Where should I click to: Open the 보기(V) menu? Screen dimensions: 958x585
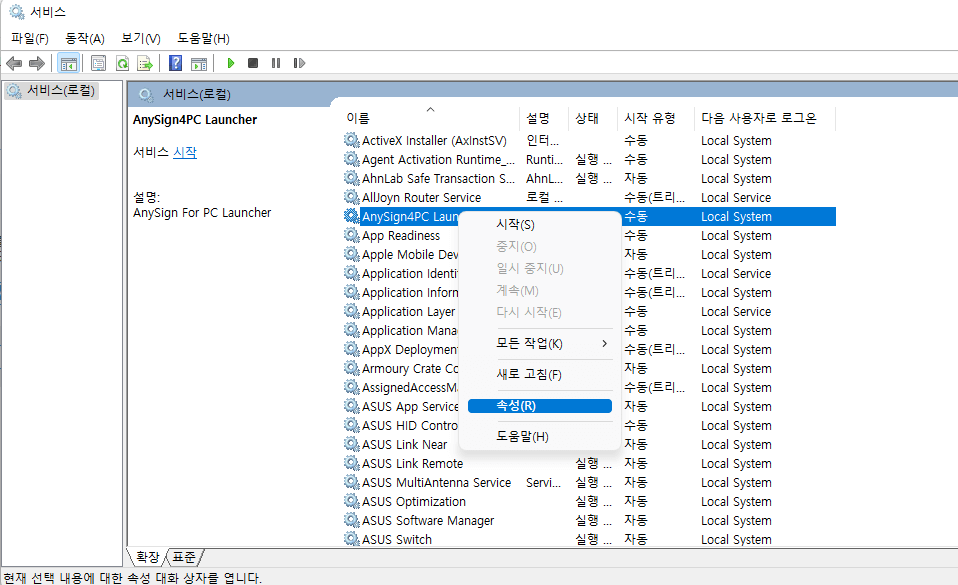click(138, 37)
